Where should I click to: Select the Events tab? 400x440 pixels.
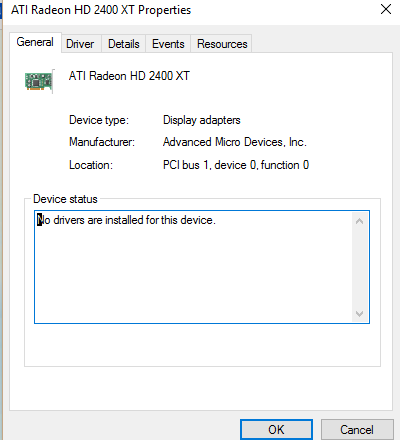[x=168, y=44]
